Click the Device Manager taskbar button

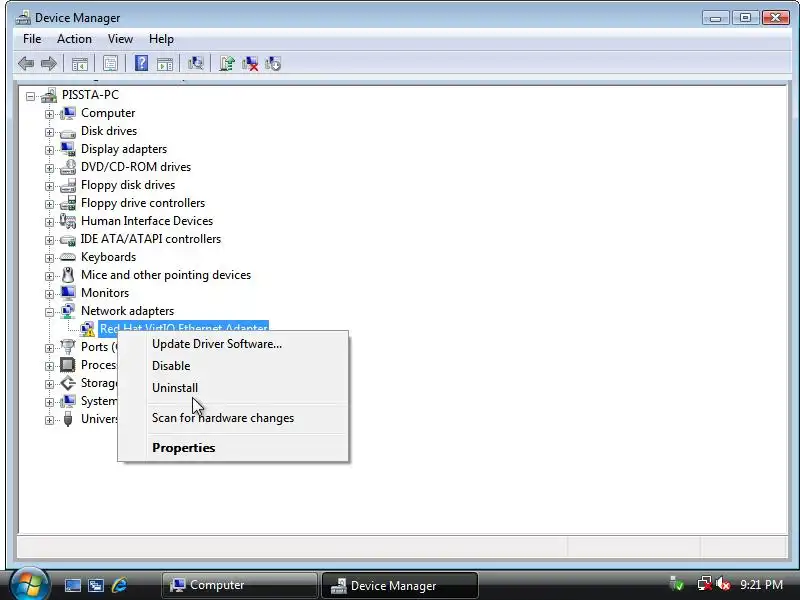coord(399,585)
